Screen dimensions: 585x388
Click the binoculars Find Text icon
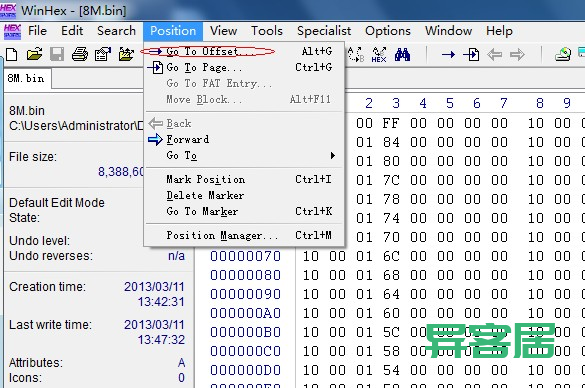pyautogui.click(x=403, y=54)
